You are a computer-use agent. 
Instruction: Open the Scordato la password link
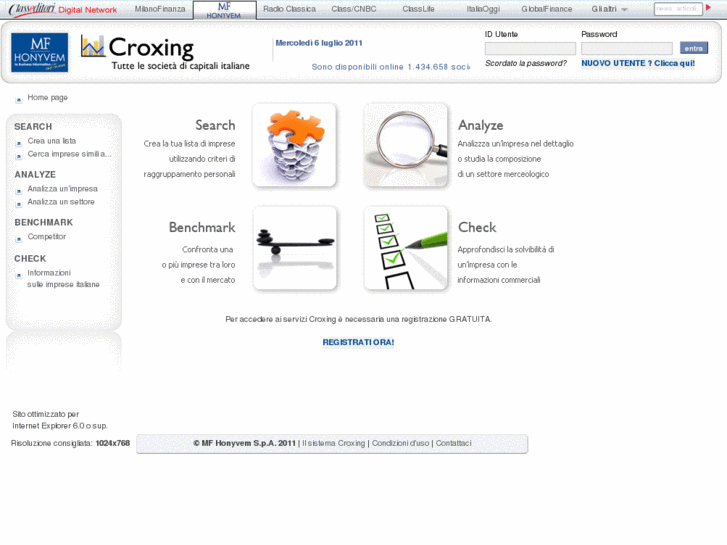pos(526,63)
